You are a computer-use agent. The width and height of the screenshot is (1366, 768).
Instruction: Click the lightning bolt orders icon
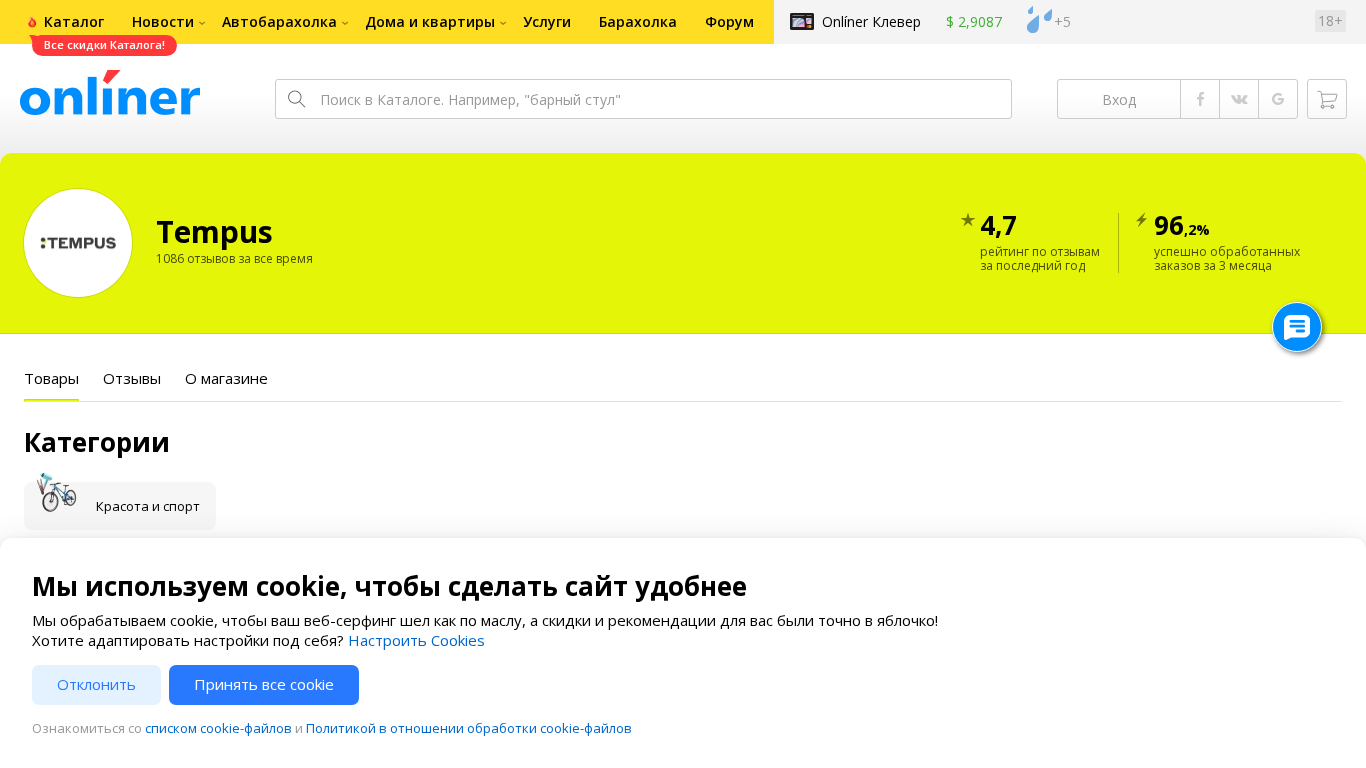pyautogui.click(x=1141, y=220)
